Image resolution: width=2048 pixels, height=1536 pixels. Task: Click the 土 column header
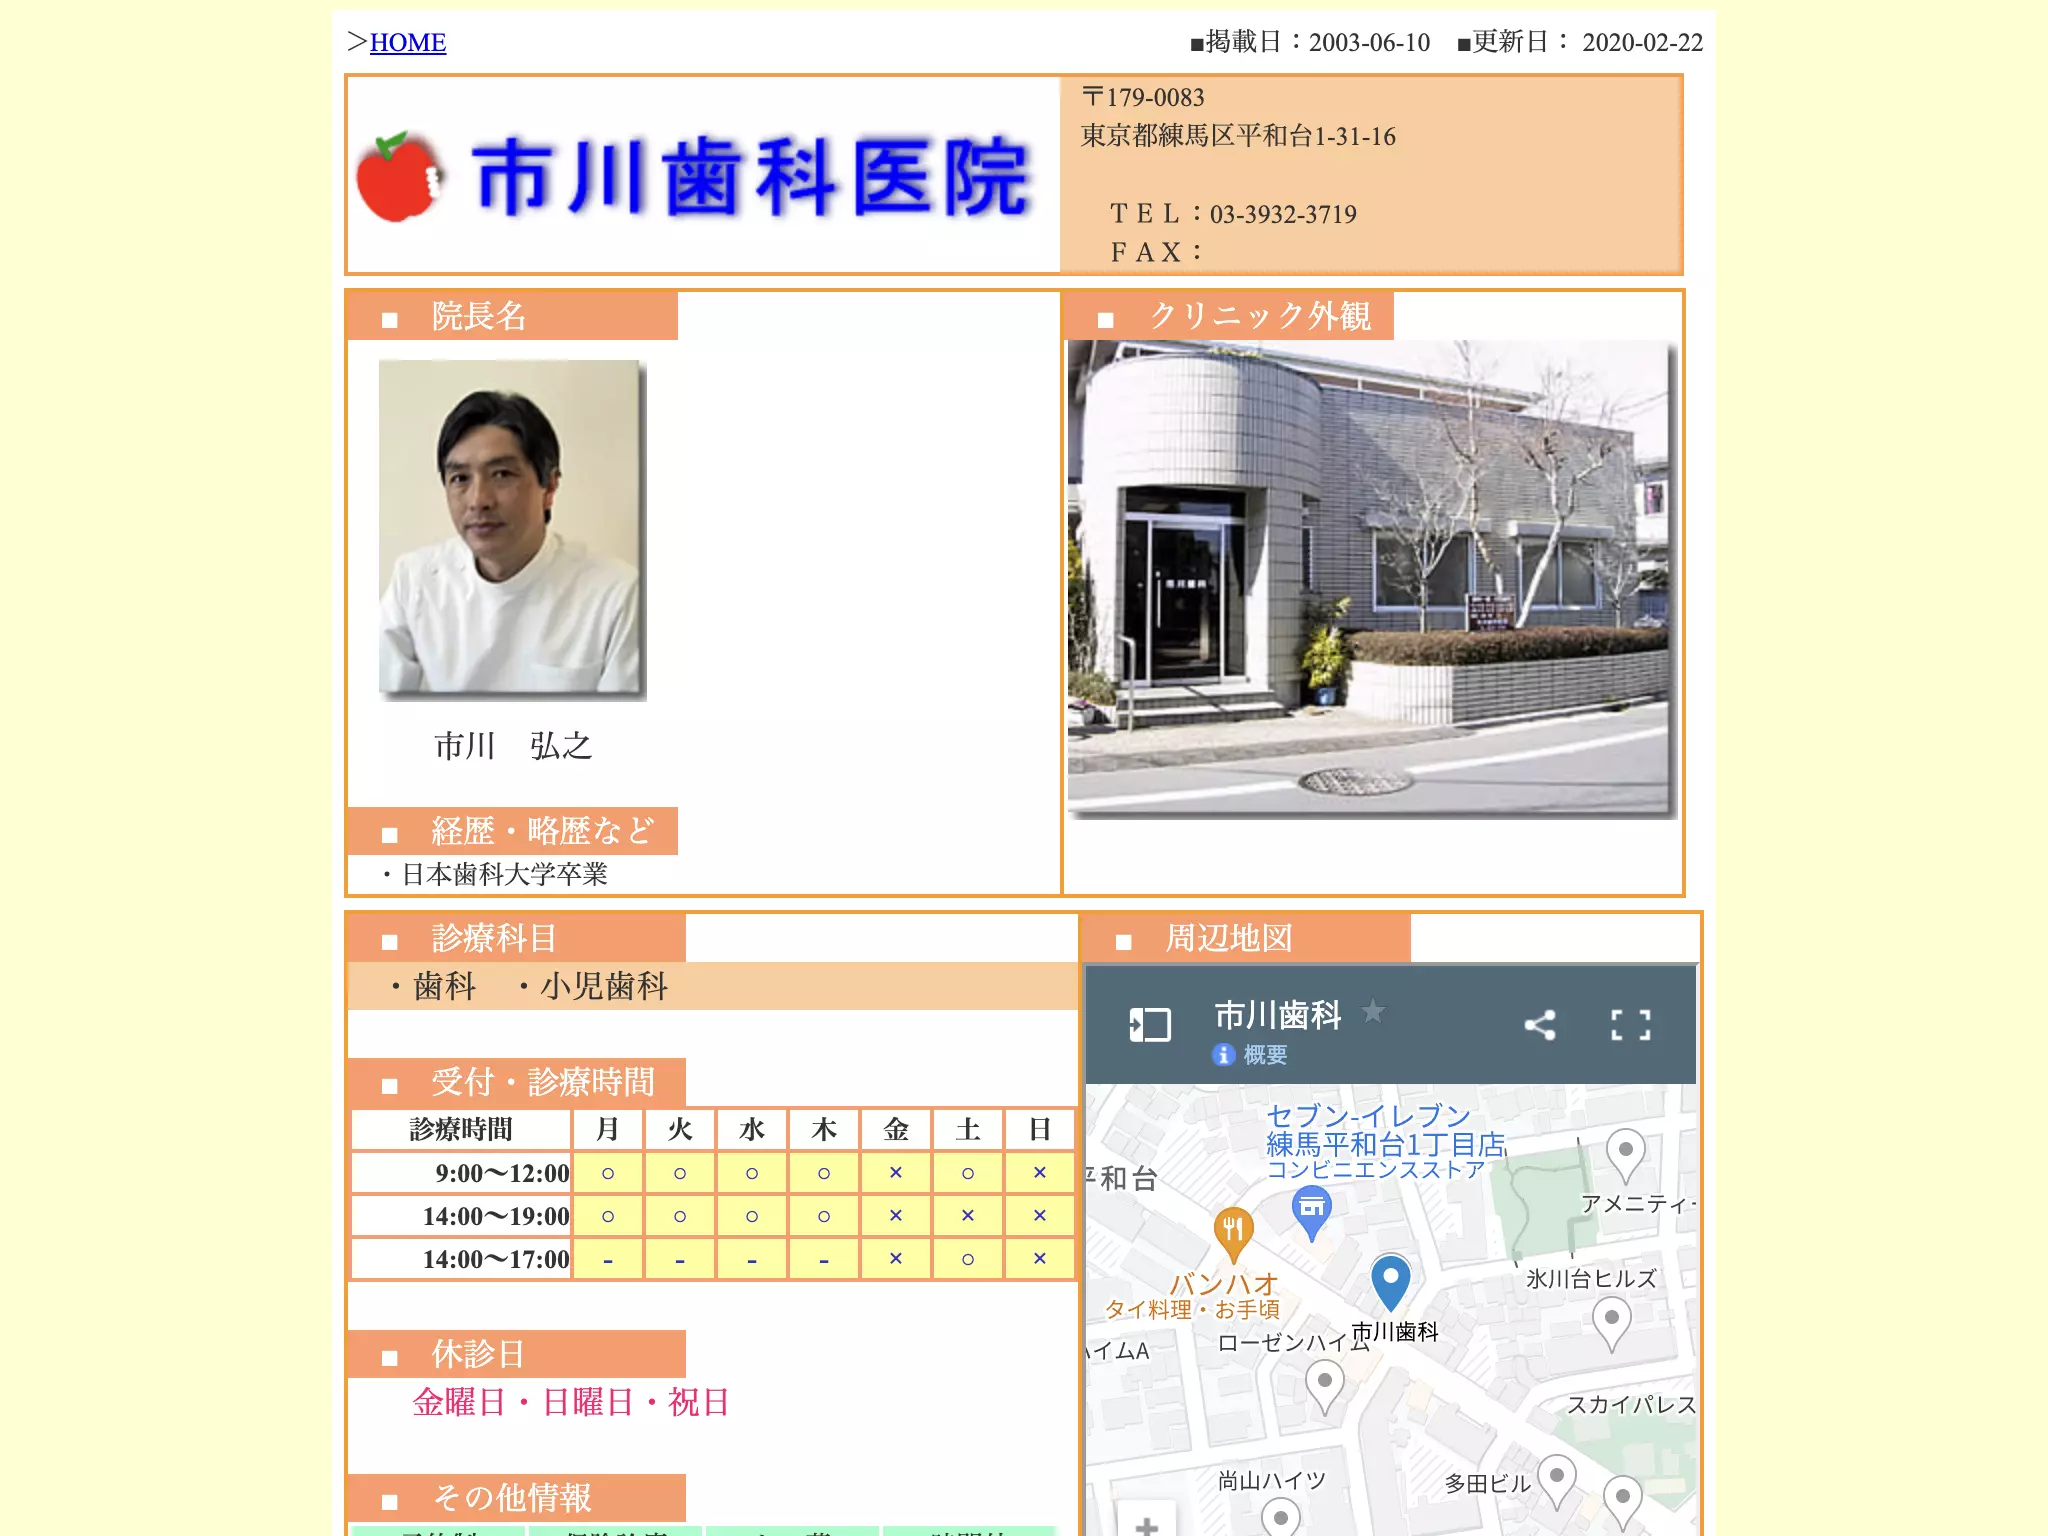pyautogui.click(x=968, y=1130)
